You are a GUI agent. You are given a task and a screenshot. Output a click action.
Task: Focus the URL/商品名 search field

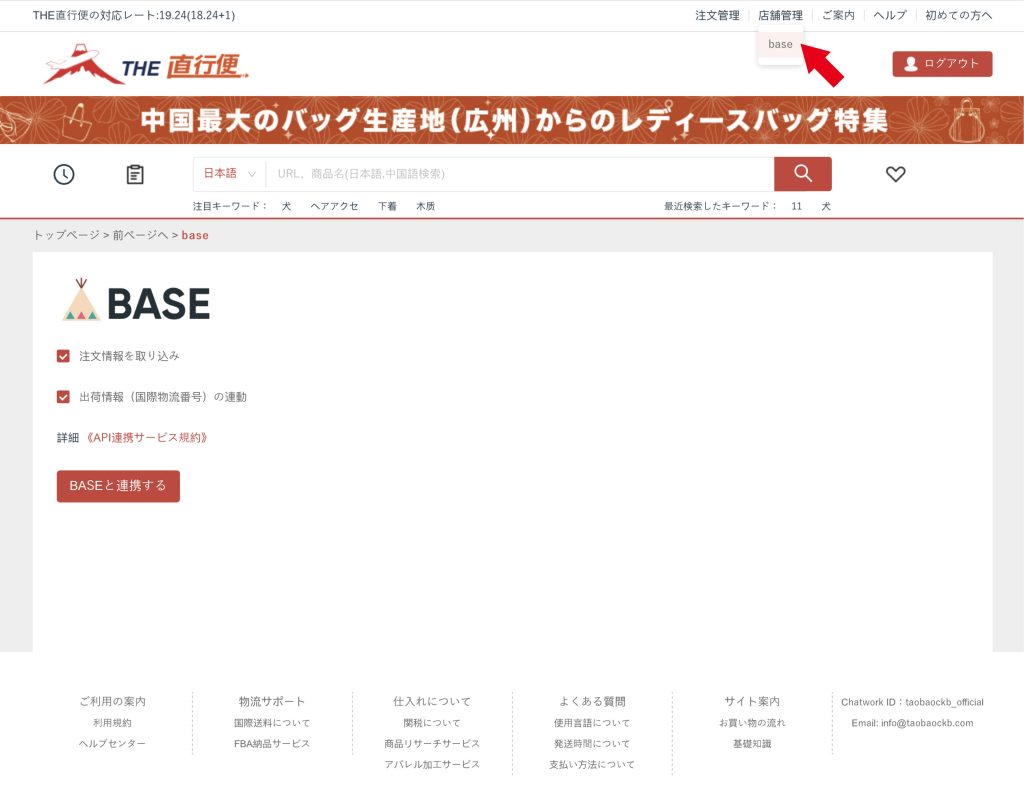click(x=520, y=174)
